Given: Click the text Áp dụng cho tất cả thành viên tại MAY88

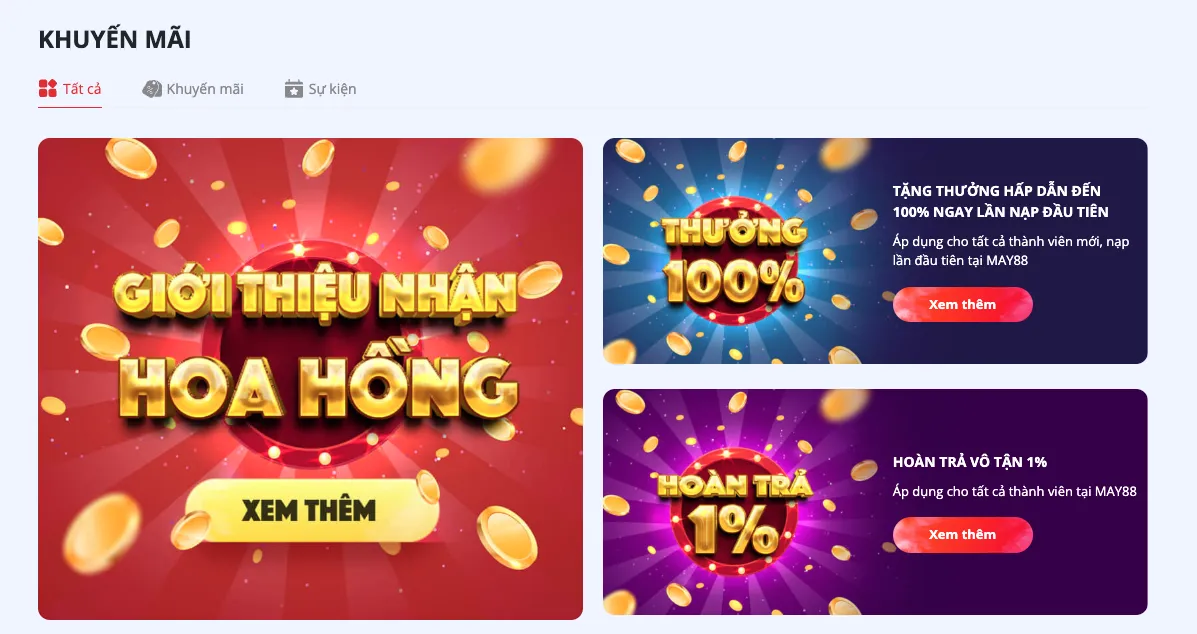Looking at the screenshot, I should [x=1015, y=491].
